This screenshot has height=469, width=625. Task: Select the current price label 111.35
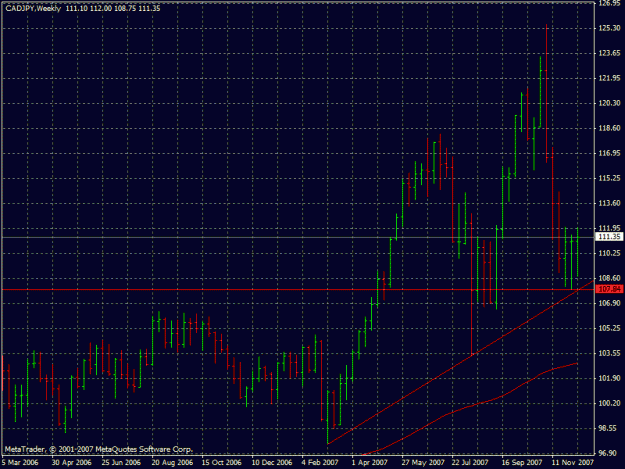click(x=609, y=237)
